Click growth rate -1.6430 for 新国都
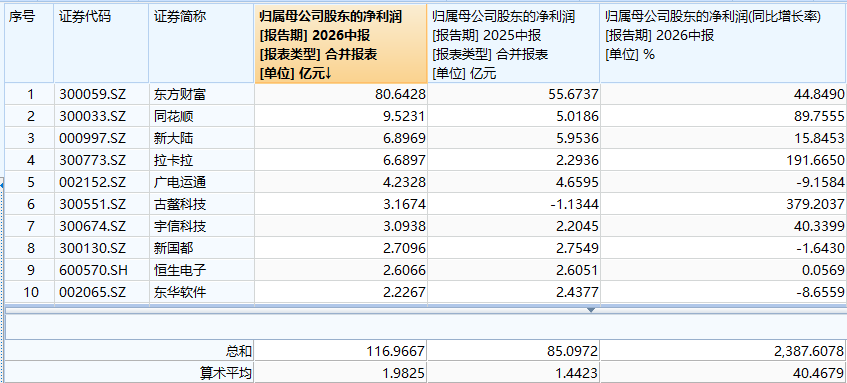Image resolution: width=847 pixels, height=383 pixels. [x=724, y=248]
